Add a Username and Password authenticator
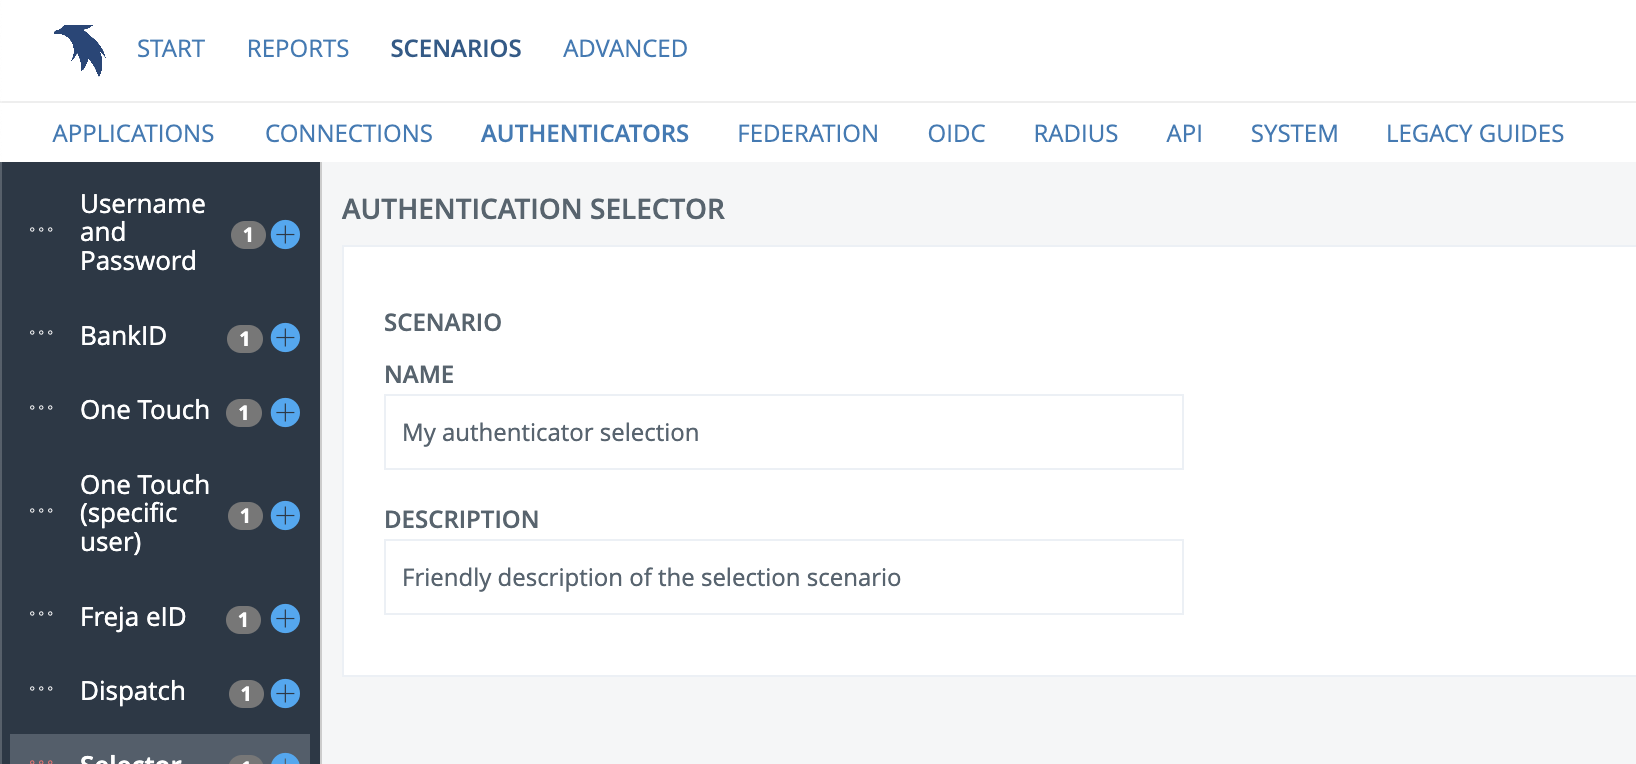1636x764 pixels. pyautogui.click(x=285, y=234)
